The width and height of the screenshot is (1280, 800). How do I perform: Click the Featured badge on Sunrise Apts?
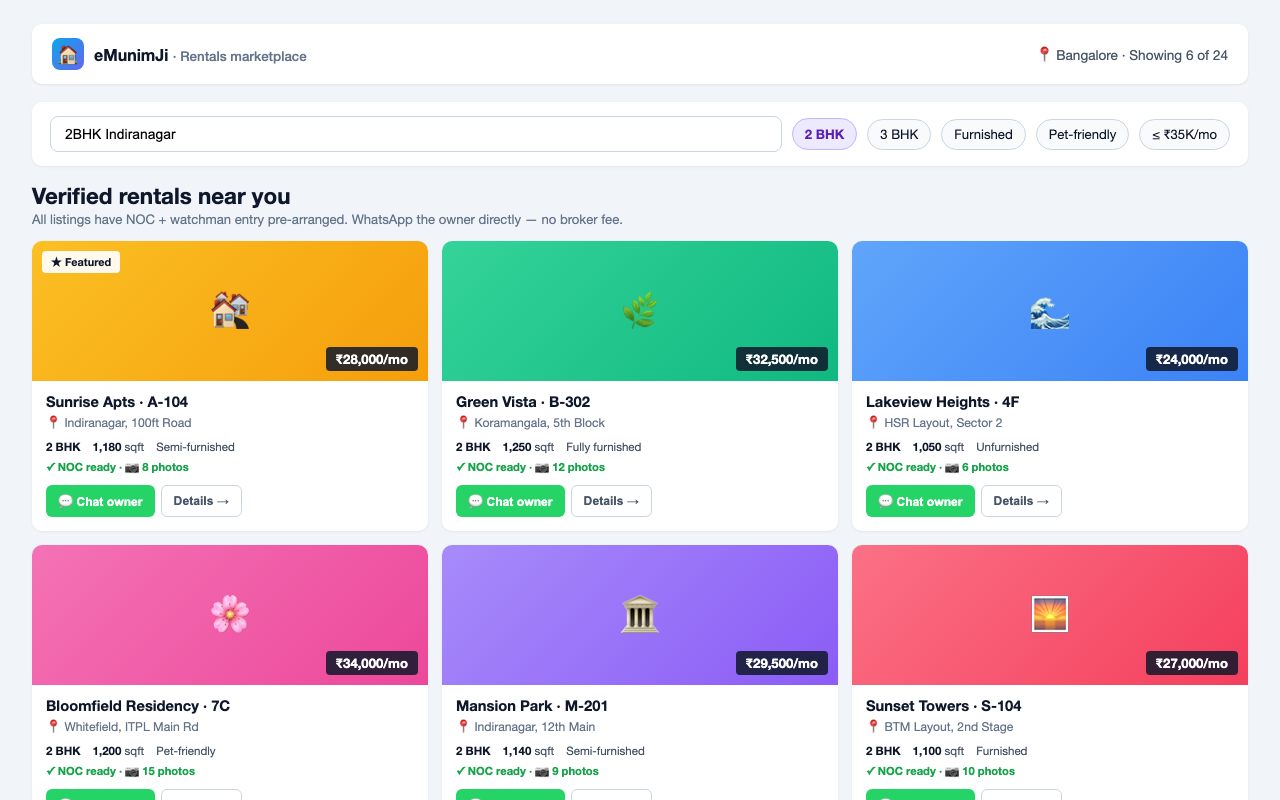tap(81, 262)
